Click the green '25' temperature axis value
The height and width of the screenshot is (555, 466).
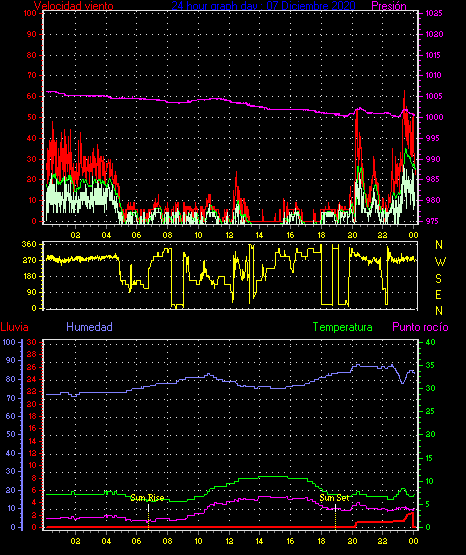pos(430,411)
